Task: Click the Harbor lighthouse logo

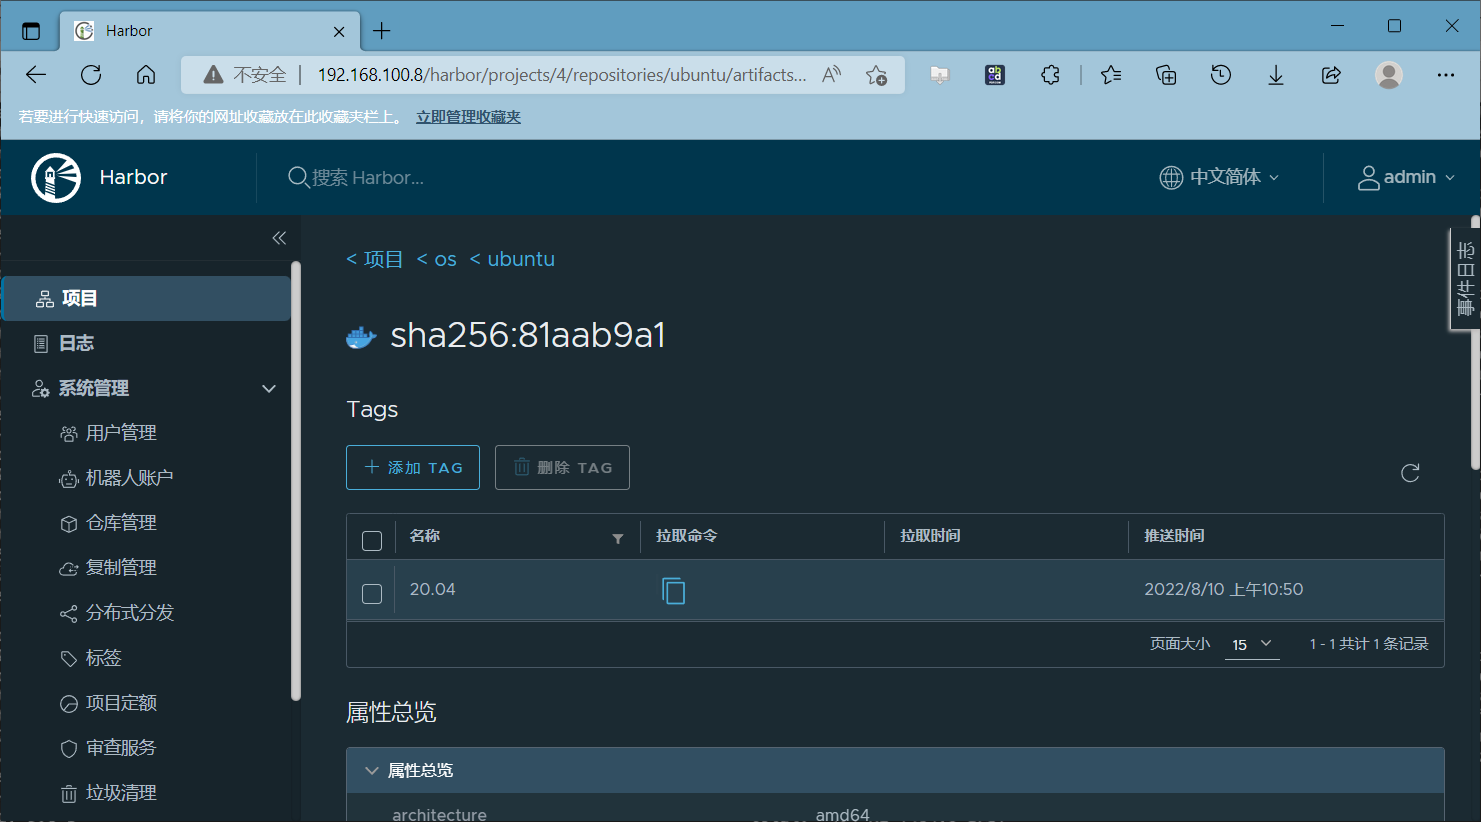Action: (56, 178)
